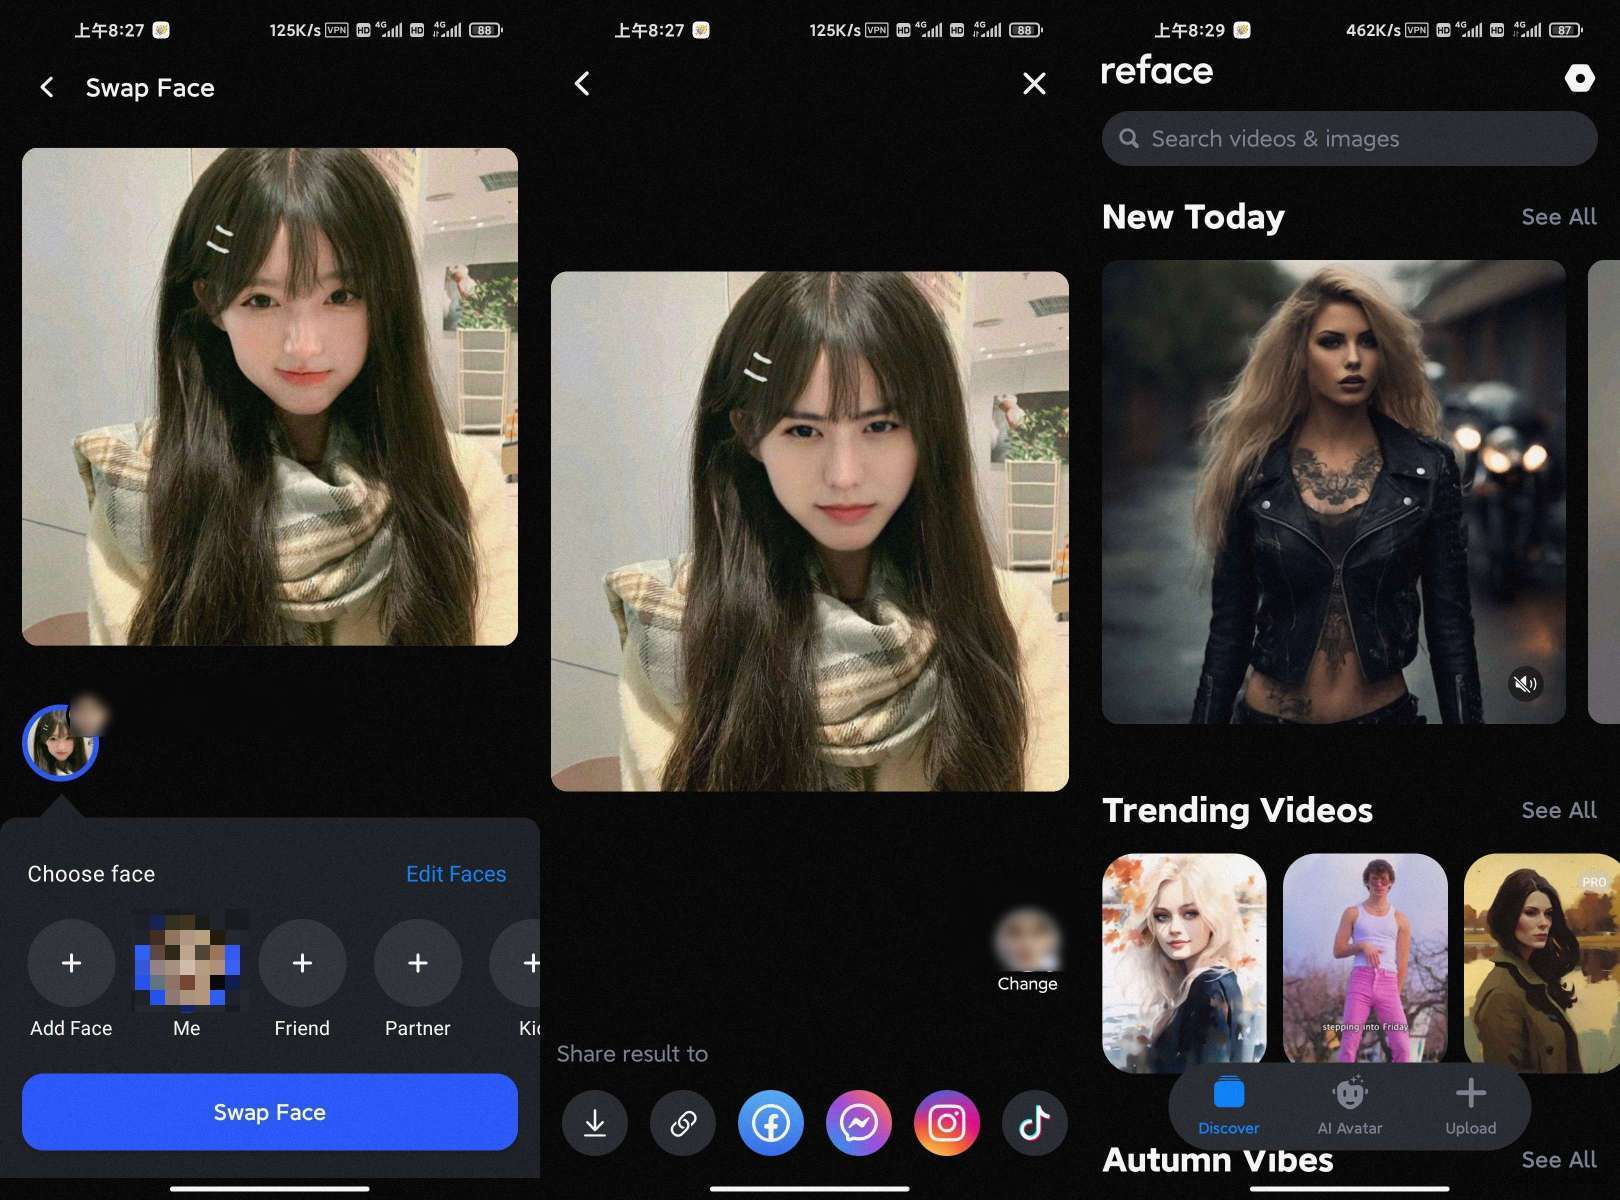Go back from Swap Face screen
This screenshot has height=1200, width=1620.
(x=47, y=88)
